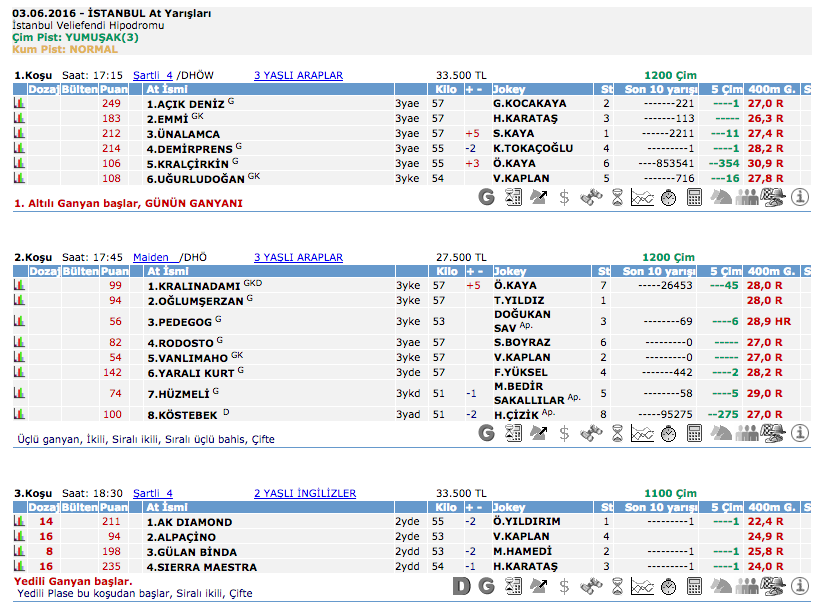Screen dimensions: 829x610
Task: Open the binoculars icon in race 2
Action: point(591,433)
